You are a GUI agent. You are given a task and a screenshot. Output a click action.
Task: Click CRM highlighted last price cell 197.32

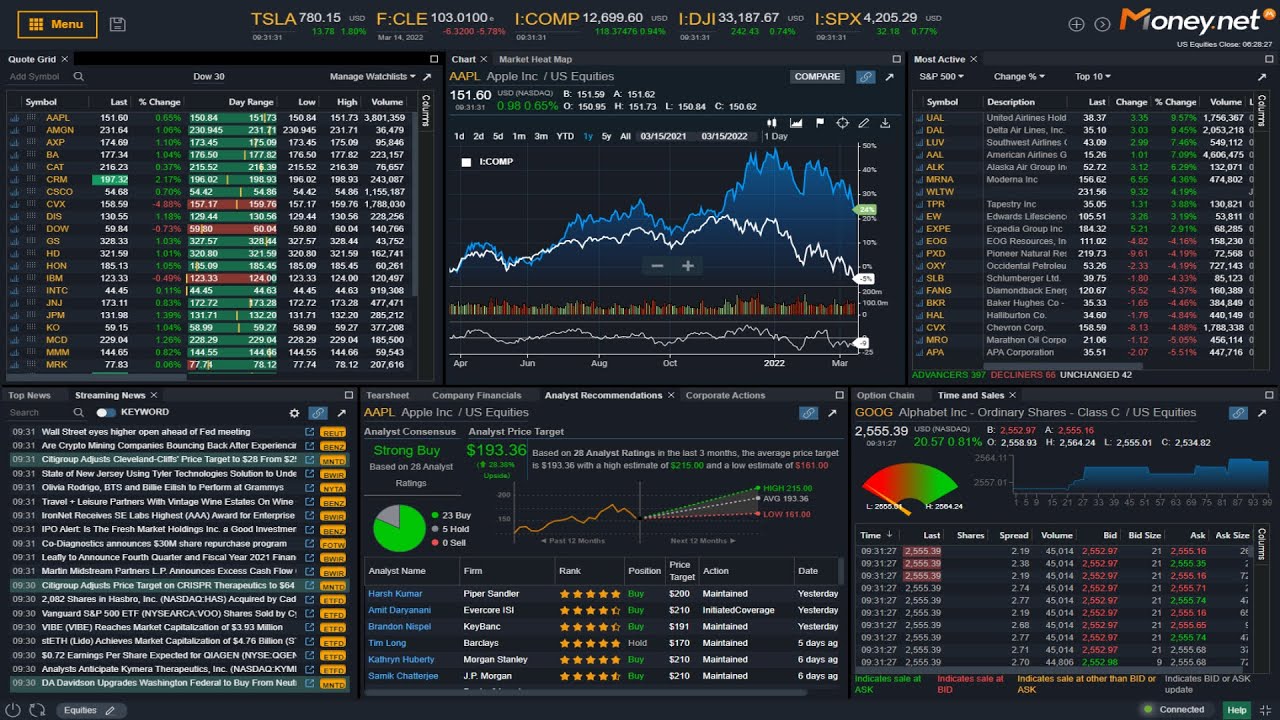(109, 179)
